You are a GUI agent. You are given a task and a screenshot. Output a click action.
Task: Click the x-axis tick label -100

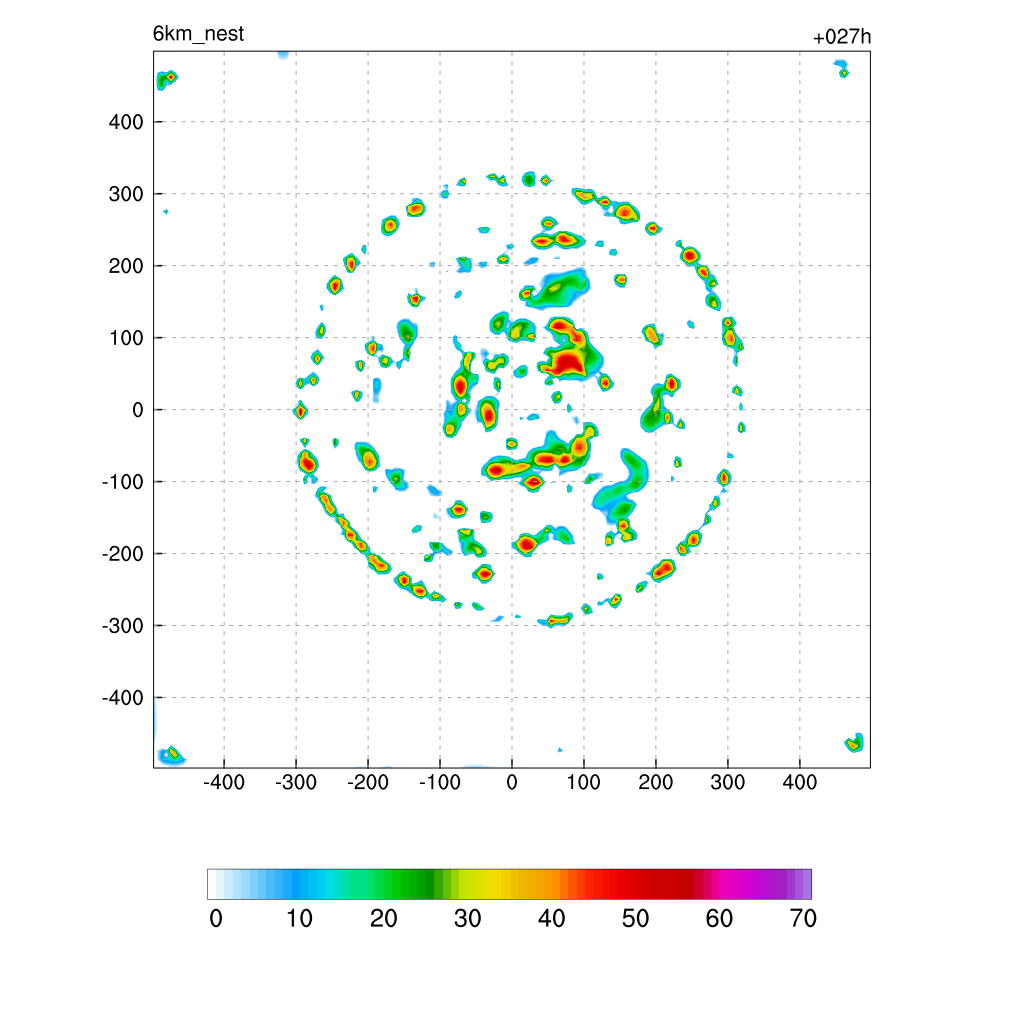pos(440,782)
